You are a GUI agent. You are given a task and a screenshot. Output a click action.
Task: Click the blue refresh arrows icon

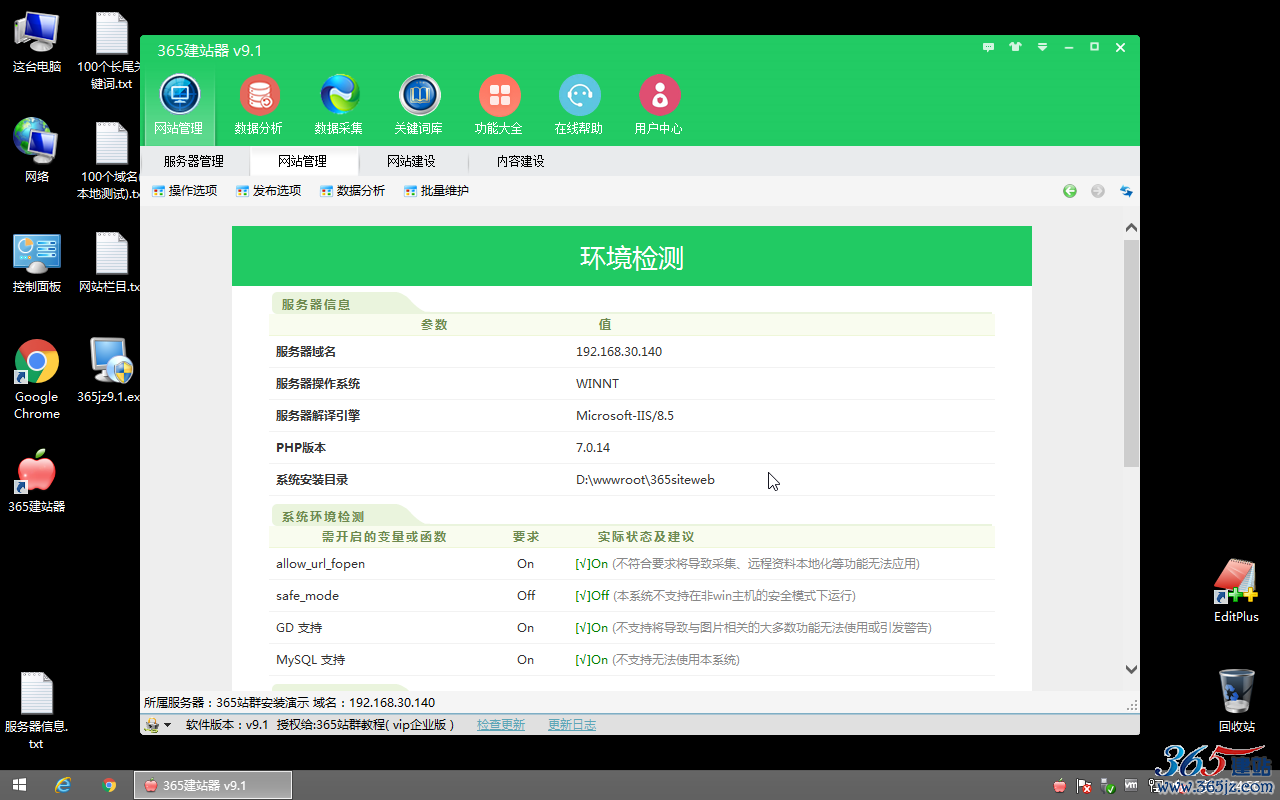tap(1126, 191)
